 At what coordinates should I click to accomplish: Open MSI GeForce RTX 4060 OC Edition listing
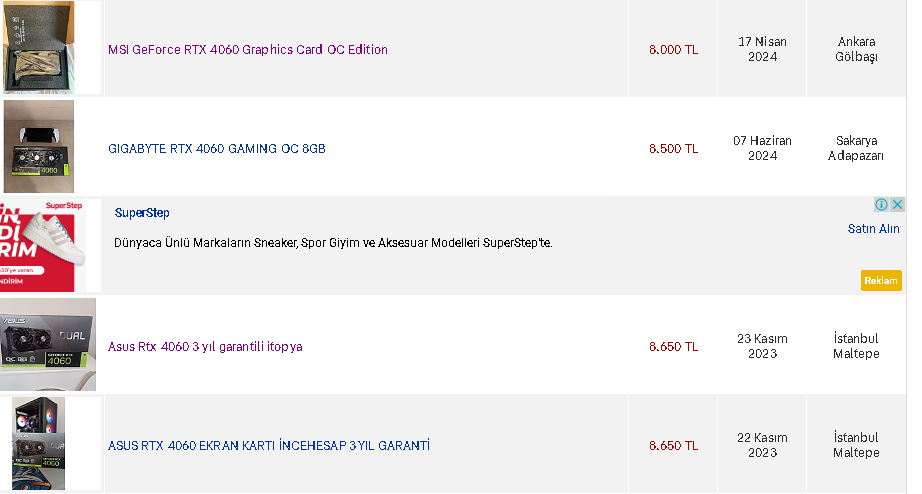(x=248, y=49)
